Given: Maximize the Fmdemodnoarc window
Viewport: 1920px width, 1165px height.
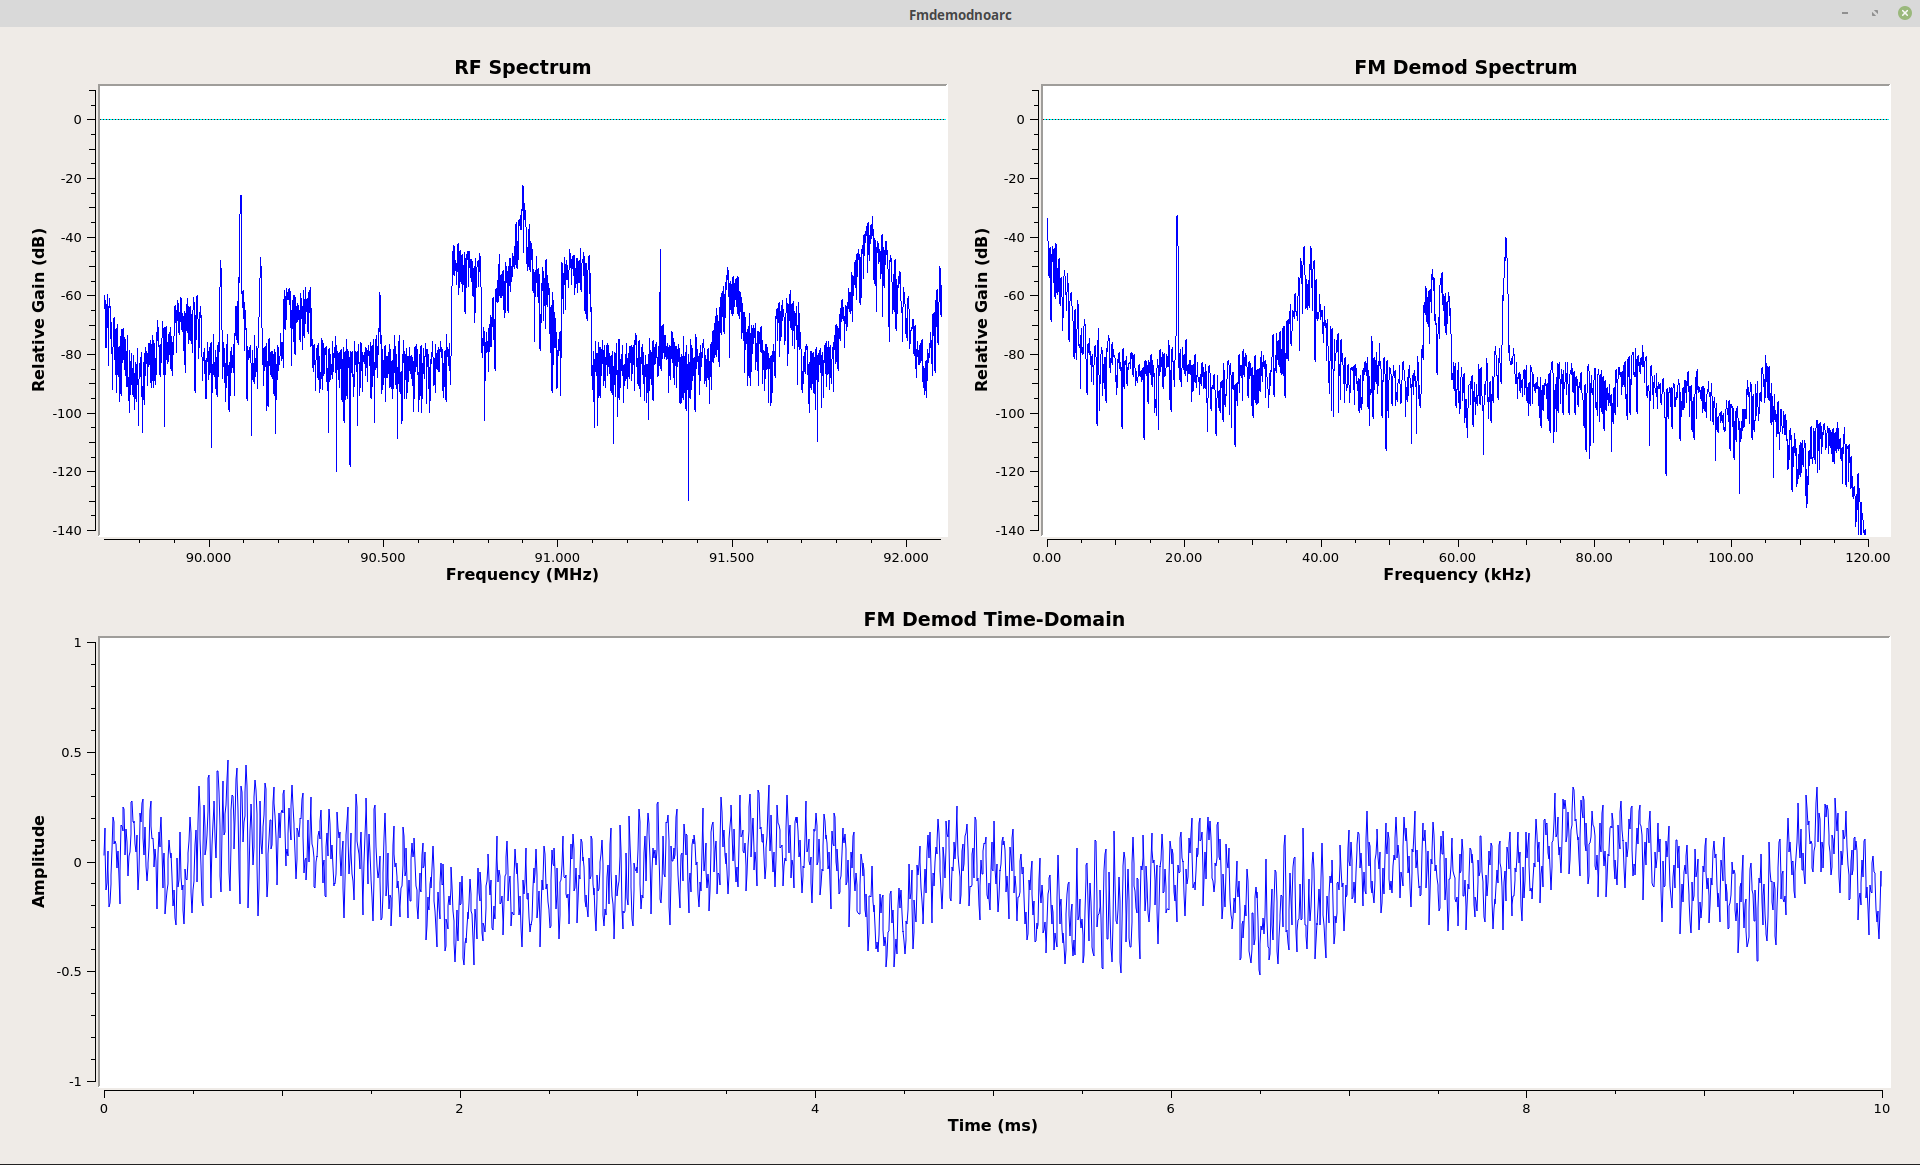Looking at the screenshot, I should pos(1875,13).
